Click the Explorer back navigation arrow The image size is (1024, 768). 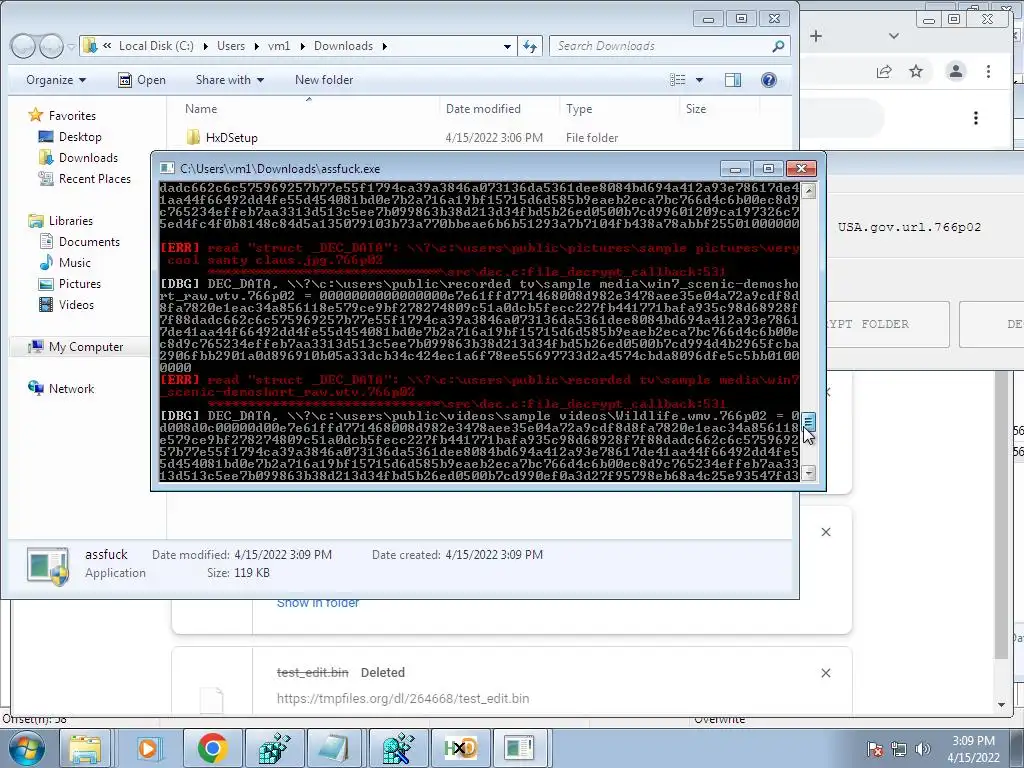(23, 46)
